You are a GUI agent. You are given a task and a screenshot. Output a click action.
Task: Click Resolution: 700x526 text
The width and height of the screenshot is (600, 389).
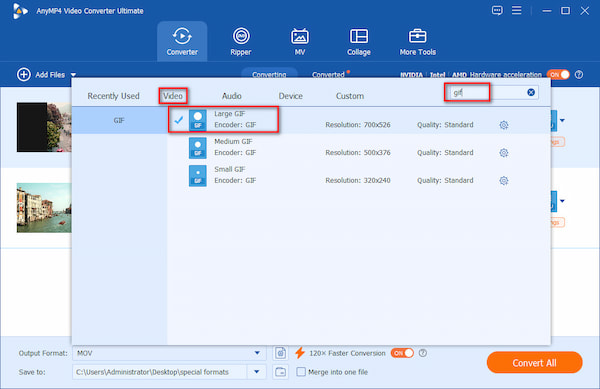(x=358, y=125)
